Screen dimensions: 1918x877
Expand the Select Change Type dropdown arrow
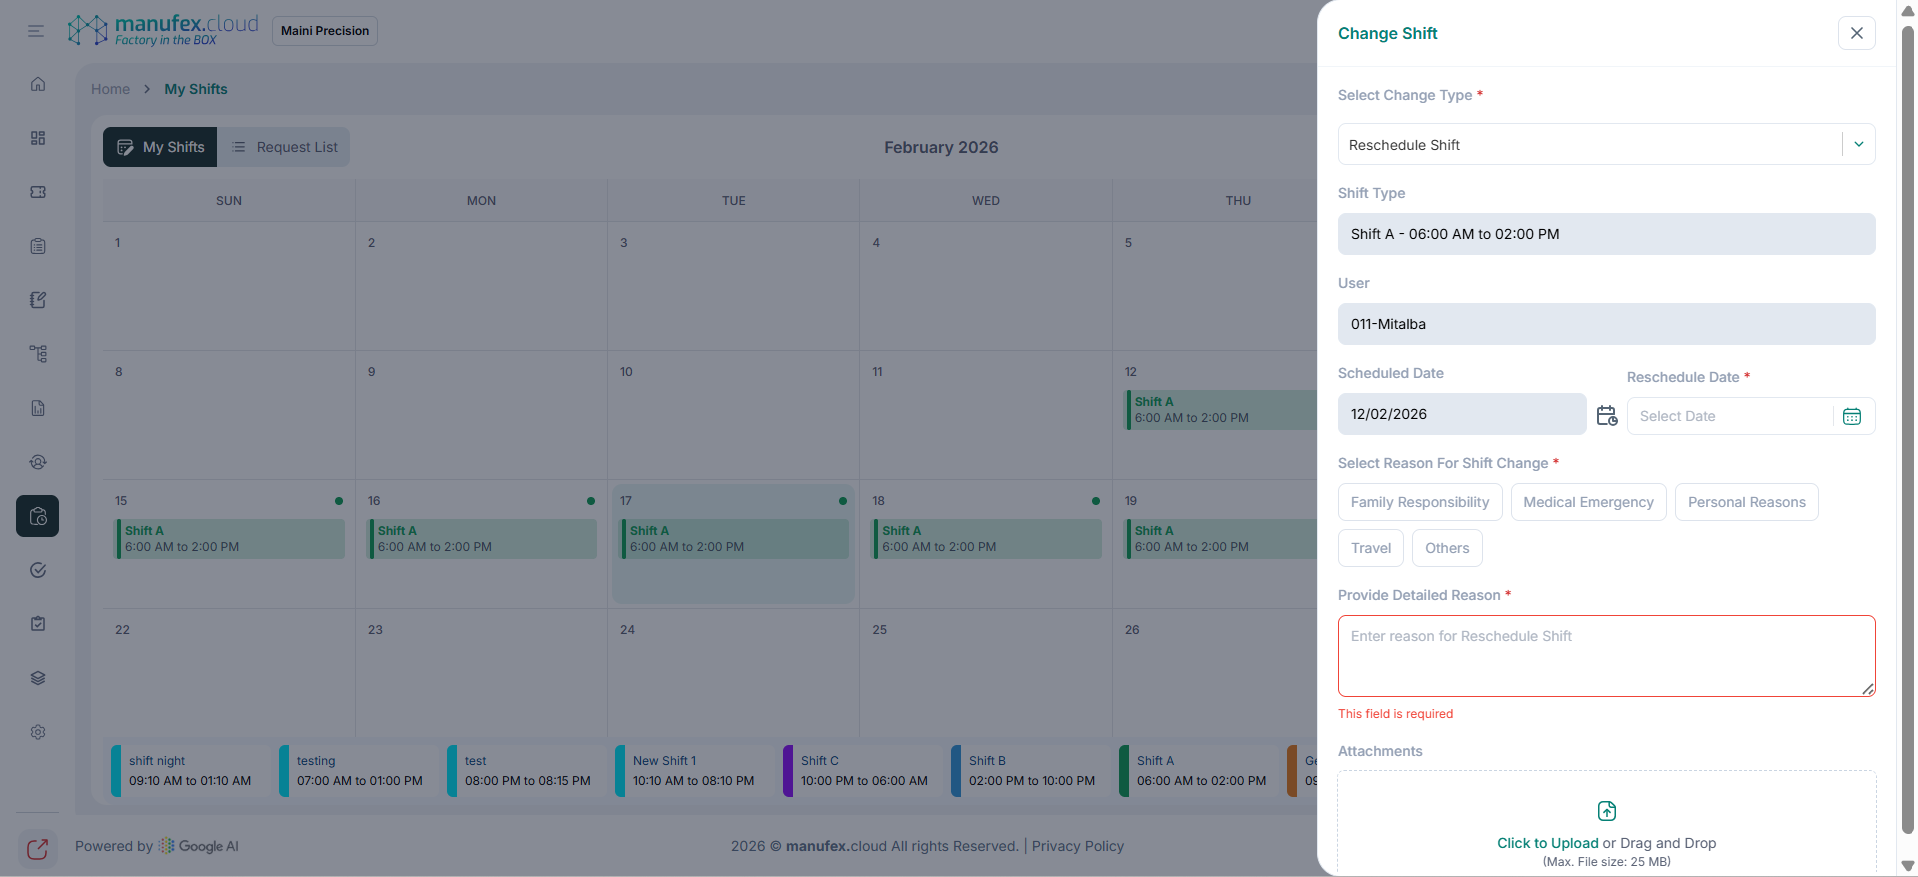point(1859,144)
